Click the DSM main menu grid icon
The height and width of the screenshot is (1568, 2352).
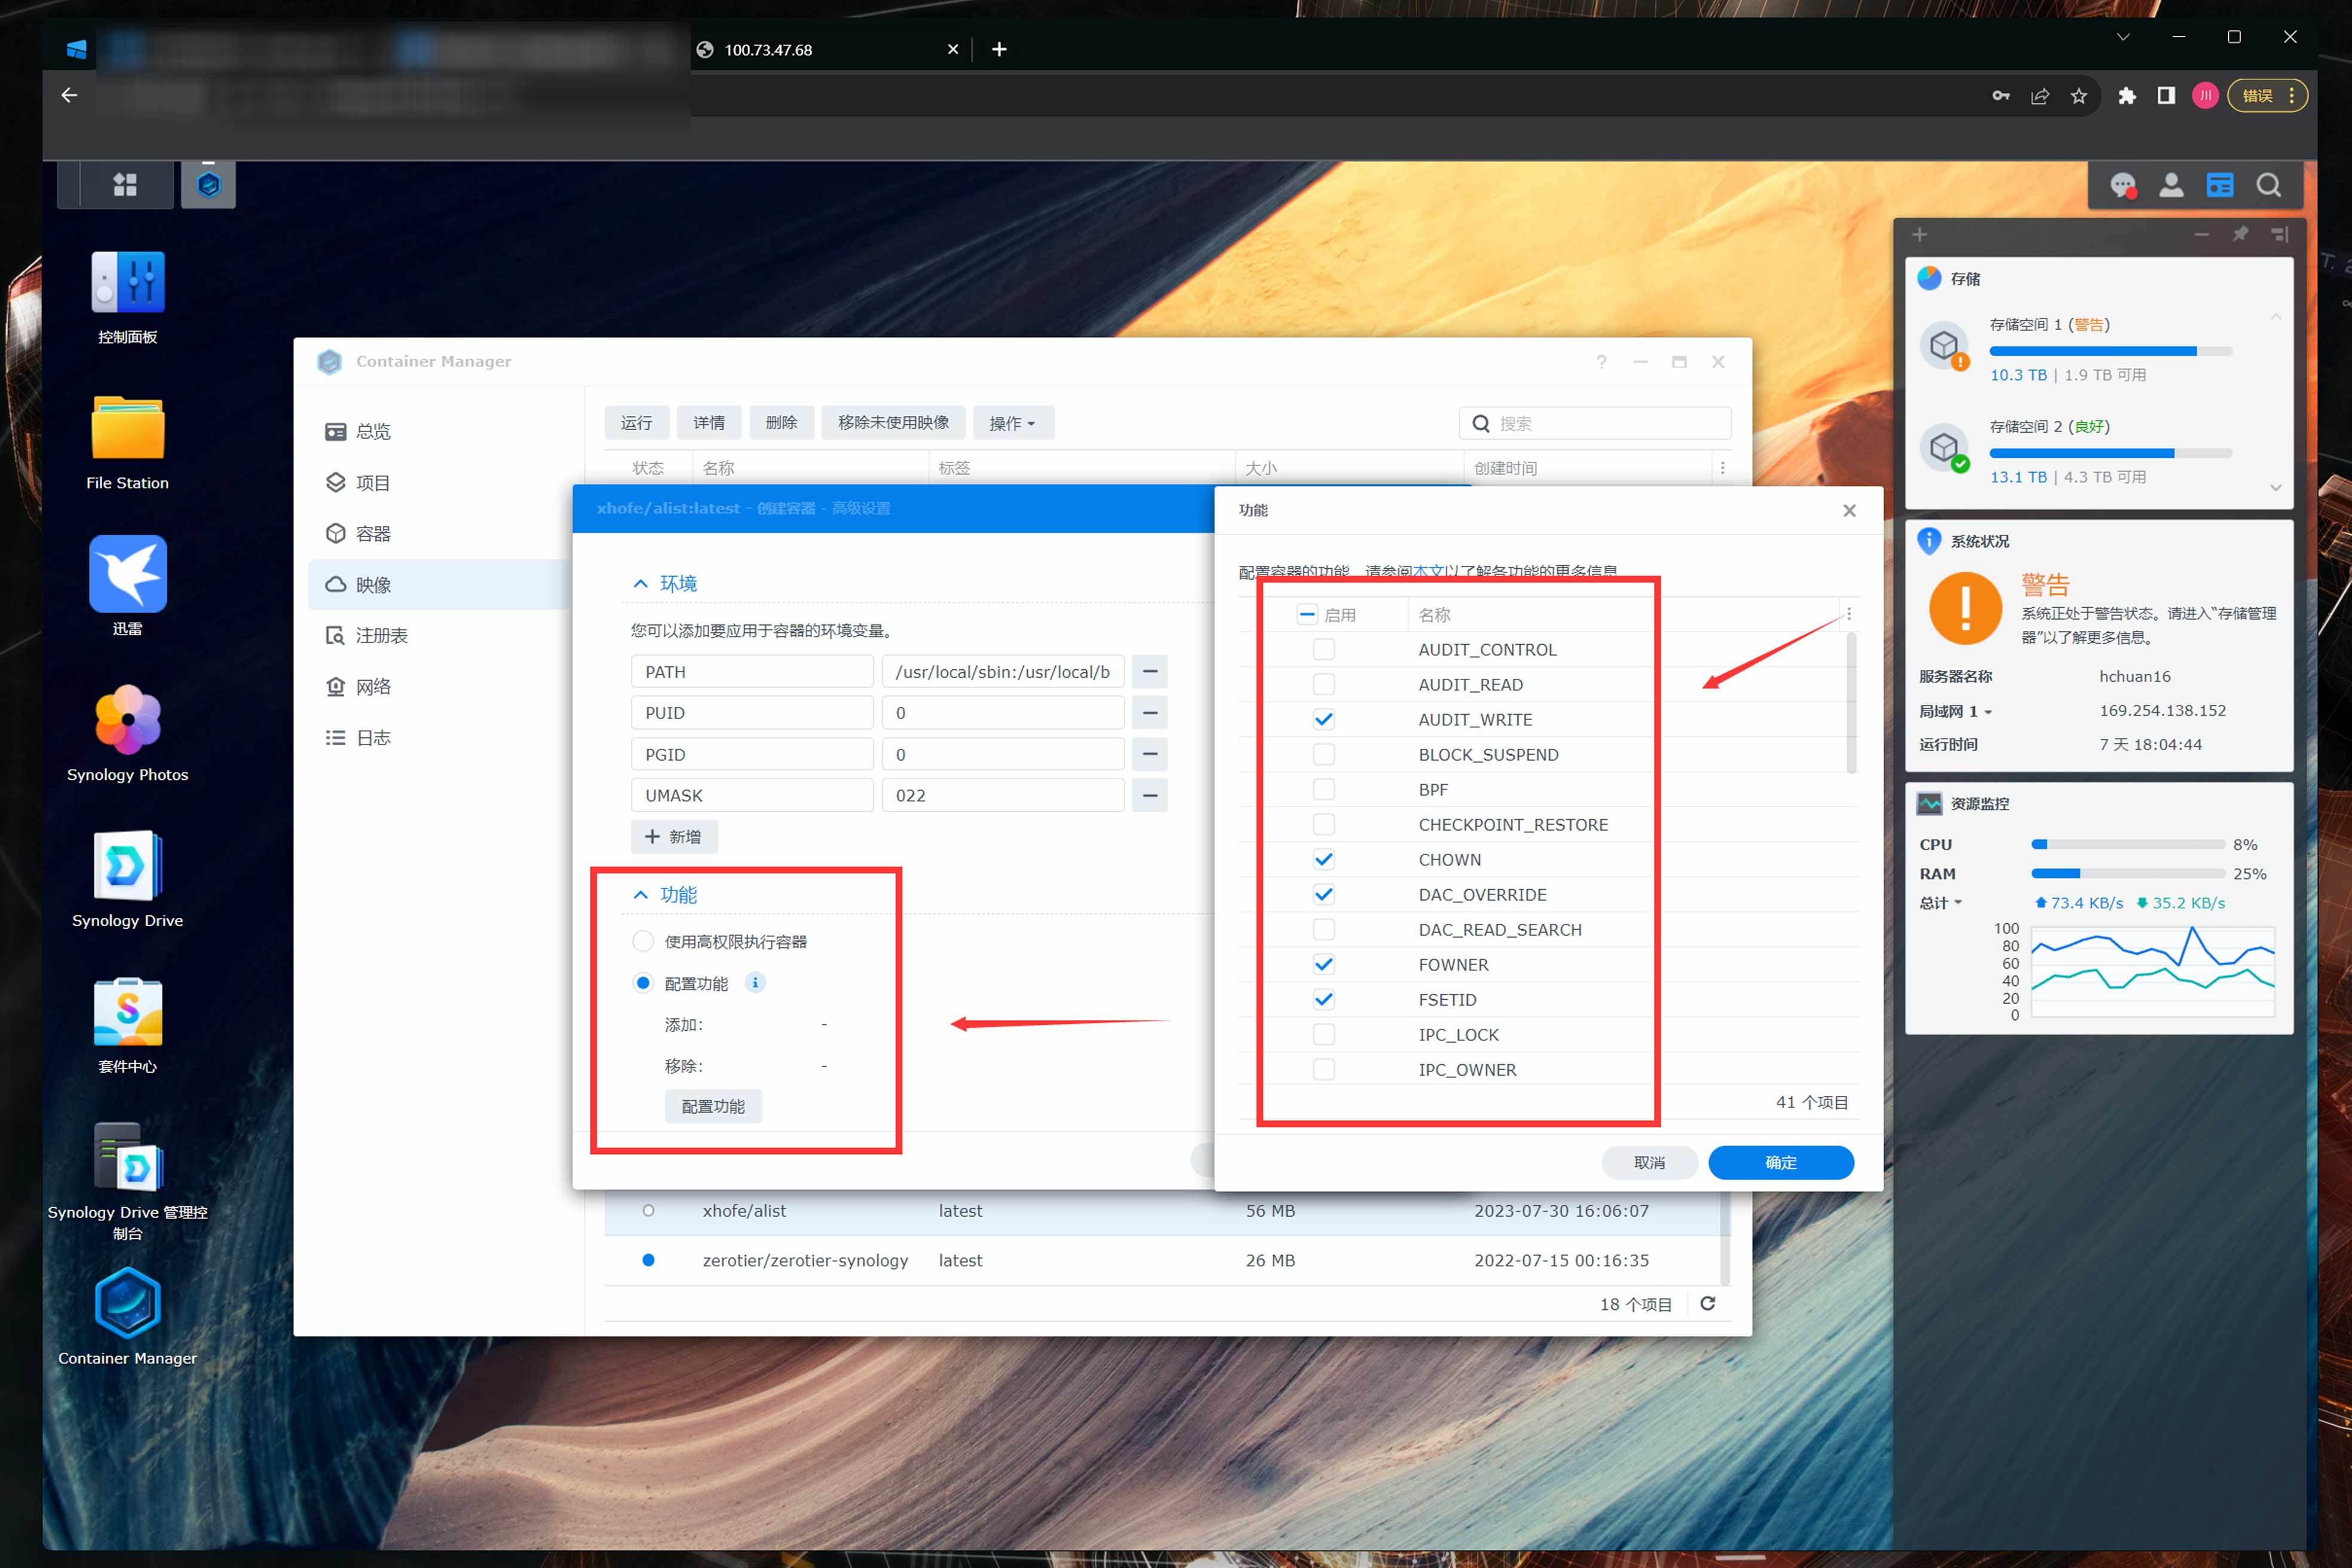point(125,185)
